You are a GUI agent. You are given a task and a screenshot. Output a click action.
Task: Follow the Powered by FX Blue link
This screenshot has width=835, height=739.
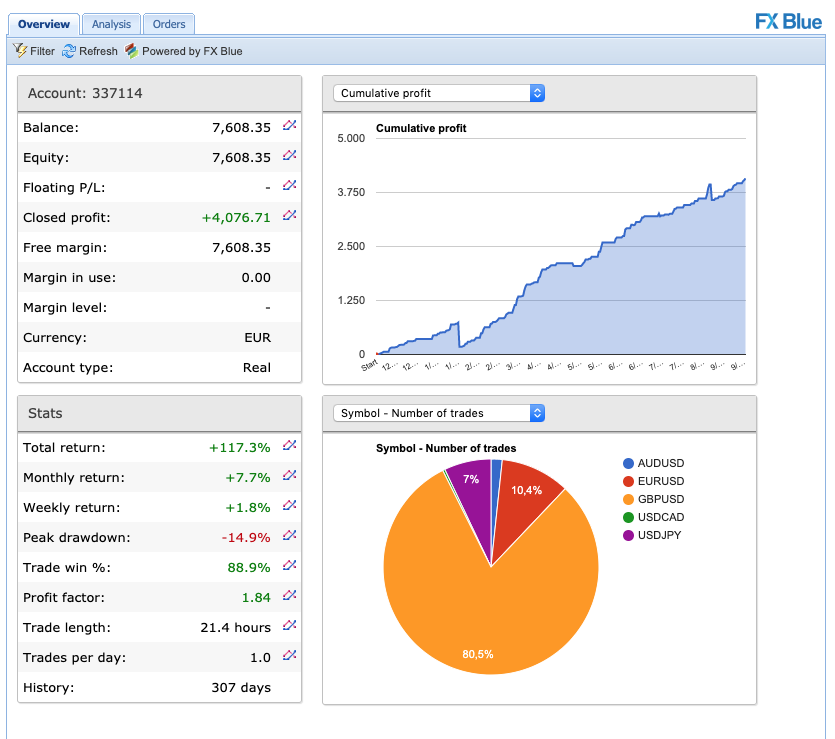click(184, 51)
